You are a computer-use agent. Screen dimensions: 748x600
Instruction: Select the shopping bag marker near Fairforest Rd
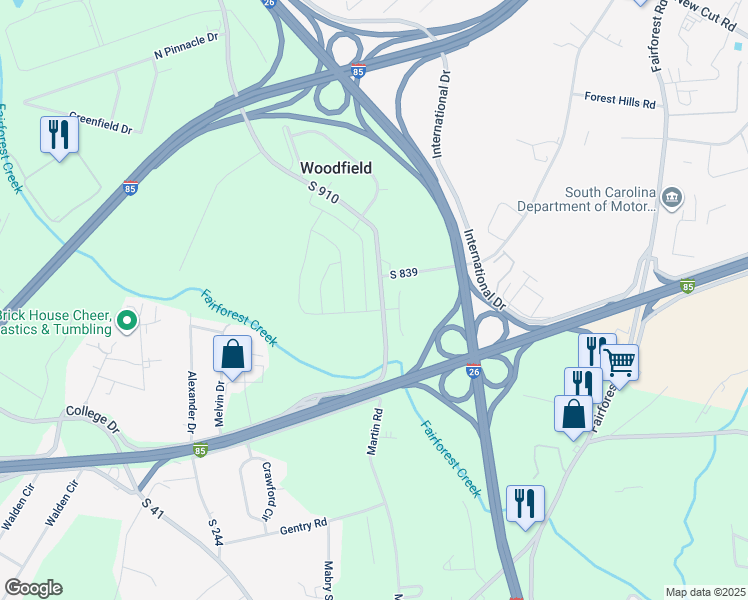(573, 417)
